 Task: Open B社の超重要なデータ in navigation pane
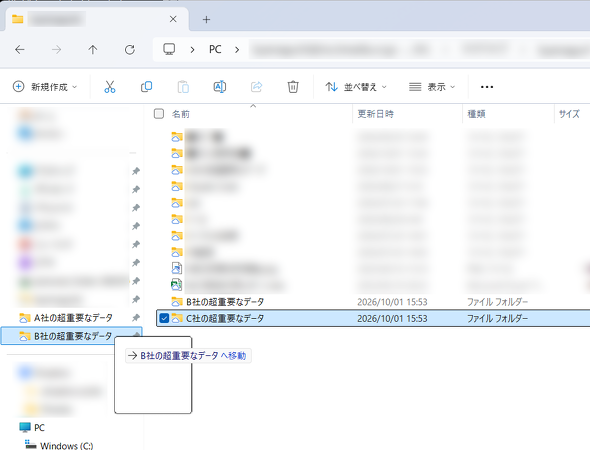click(x=73, y=336)
